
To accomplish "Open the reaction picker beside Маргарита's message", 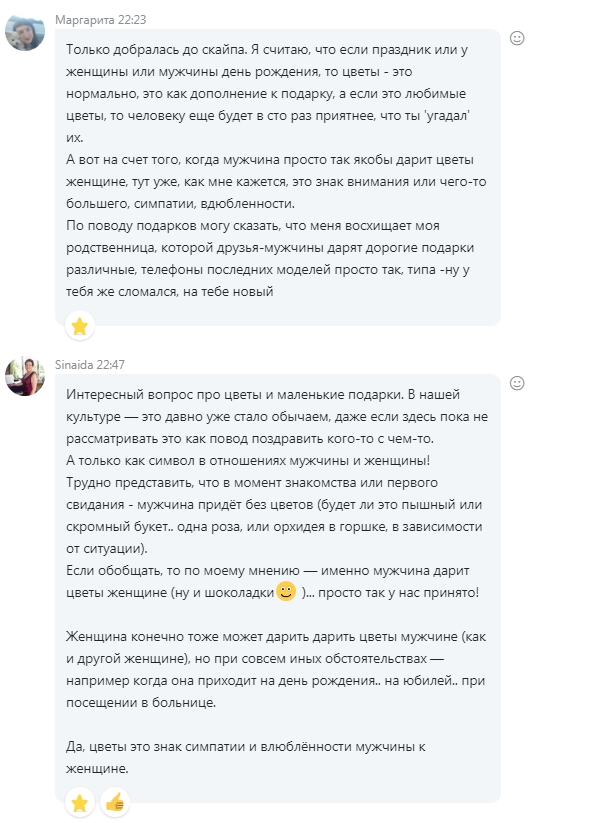I will coord(517,38).
